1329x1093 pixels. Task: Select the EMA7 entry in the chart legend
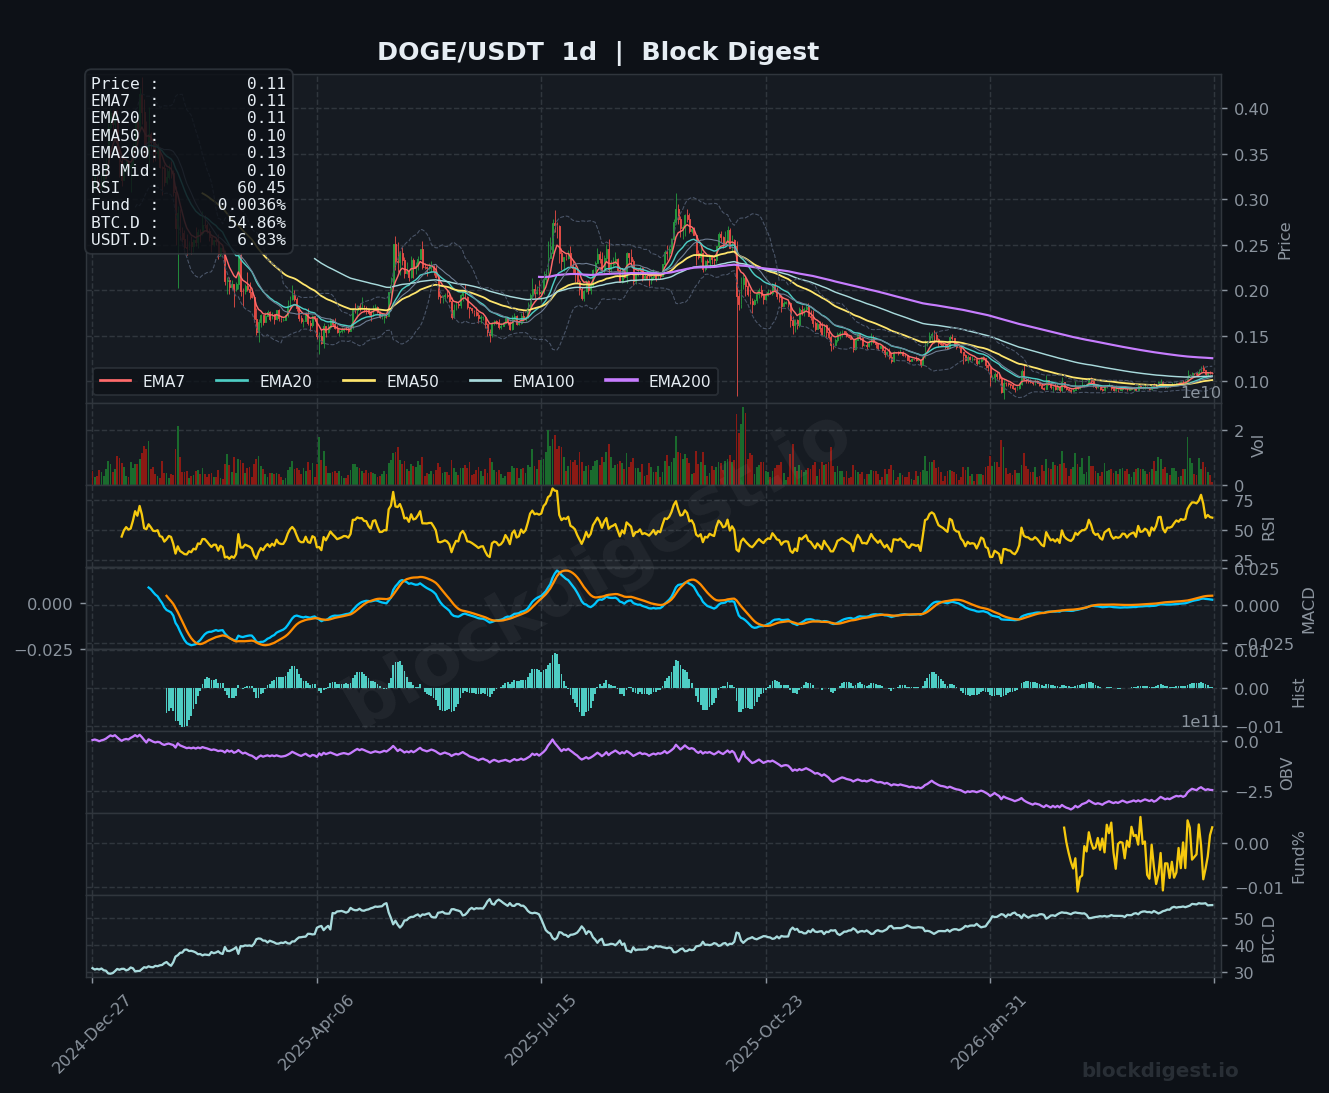[142, 381]
